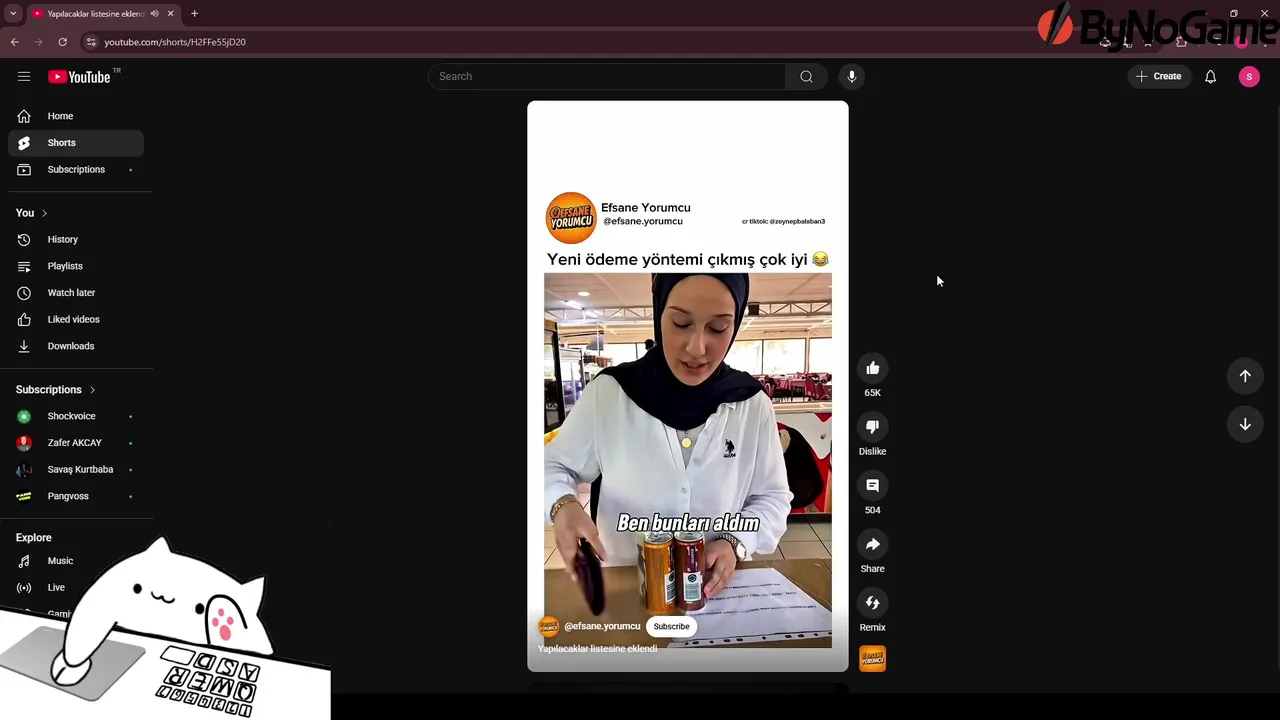This screenshot has height=720, width=1280.
Task: Open the tab search dropdown arrow
Action: coord(12,14)
